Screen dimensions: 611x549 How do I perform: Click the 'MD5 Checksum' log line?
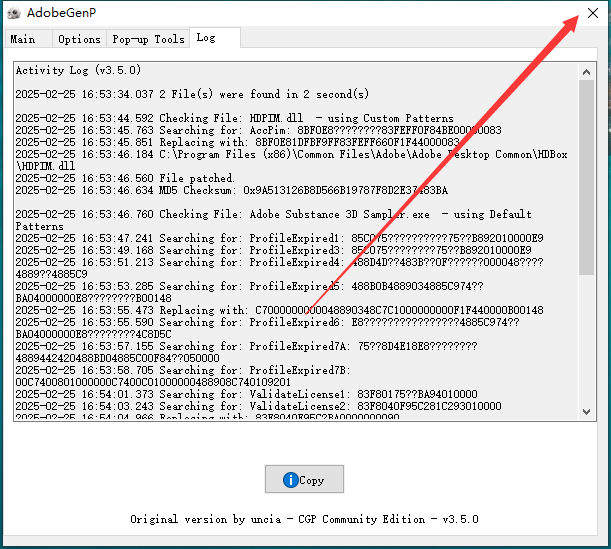coord(232,190)
